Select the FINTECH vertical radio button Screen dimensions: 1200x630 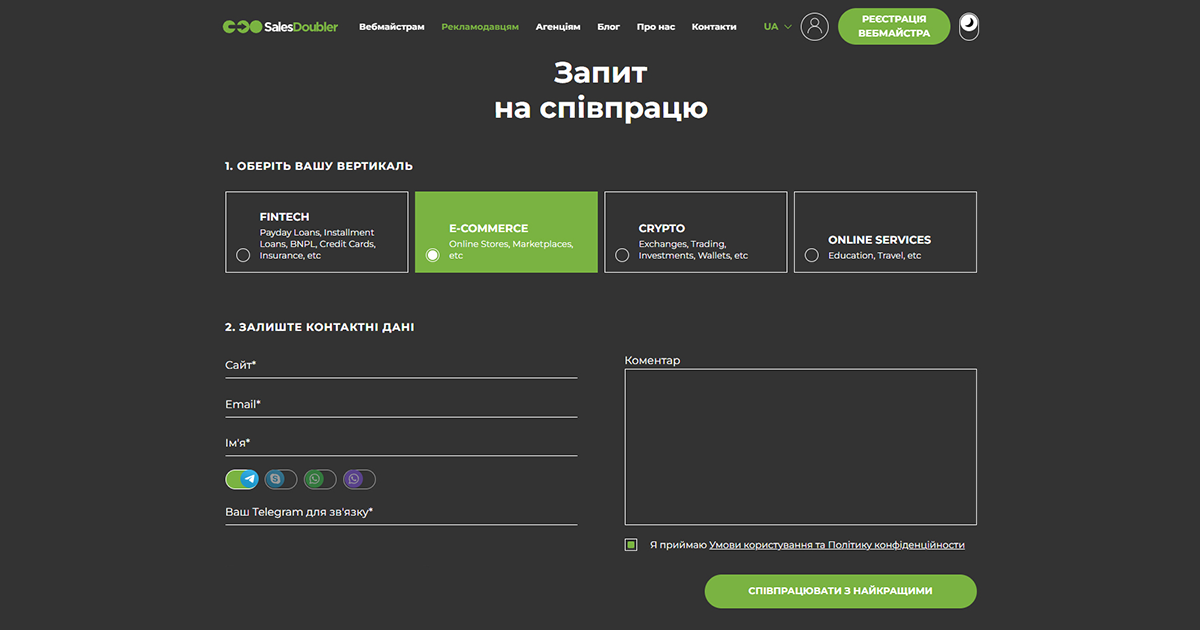243,255
